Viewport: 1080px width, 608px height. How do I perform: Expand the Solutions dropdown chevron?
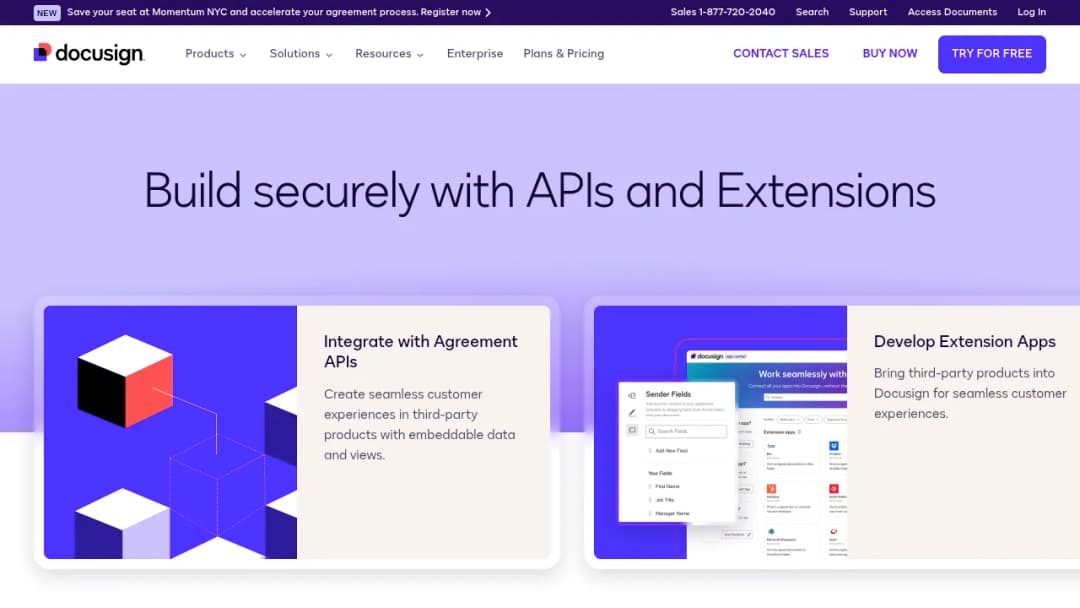point(329,54)
